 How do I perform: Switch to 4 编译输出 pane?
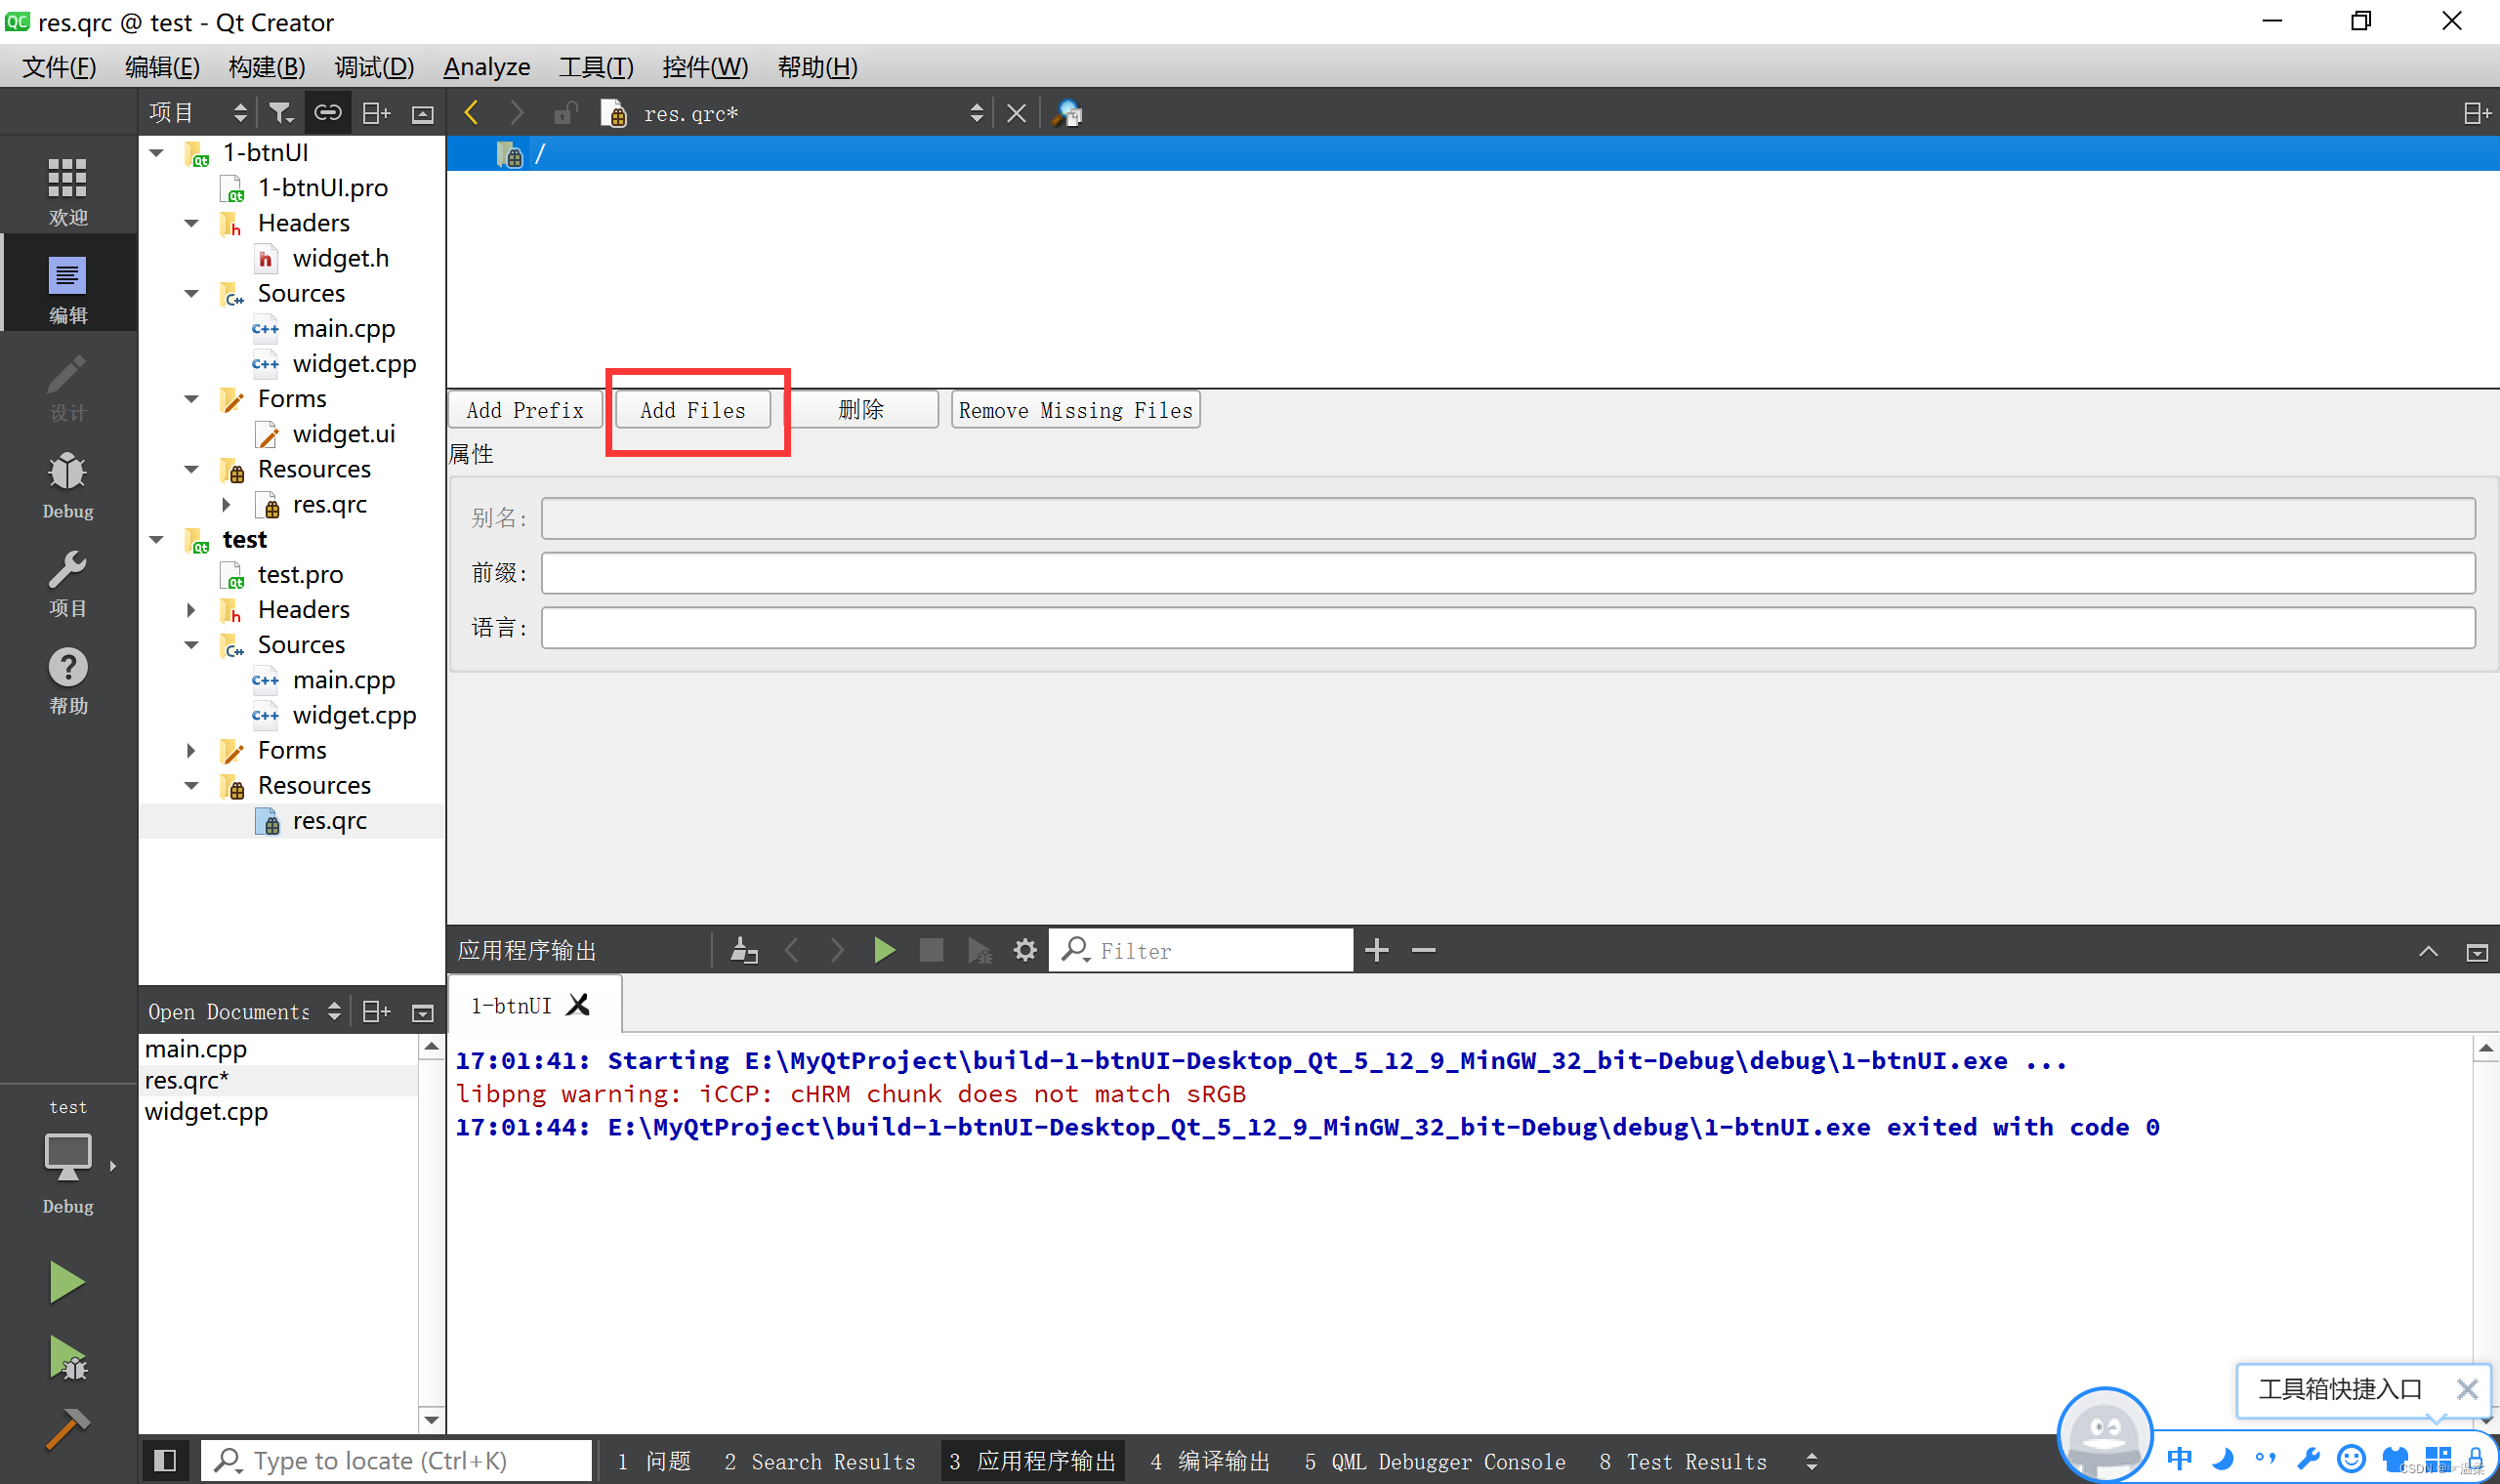(1210, 1461)
